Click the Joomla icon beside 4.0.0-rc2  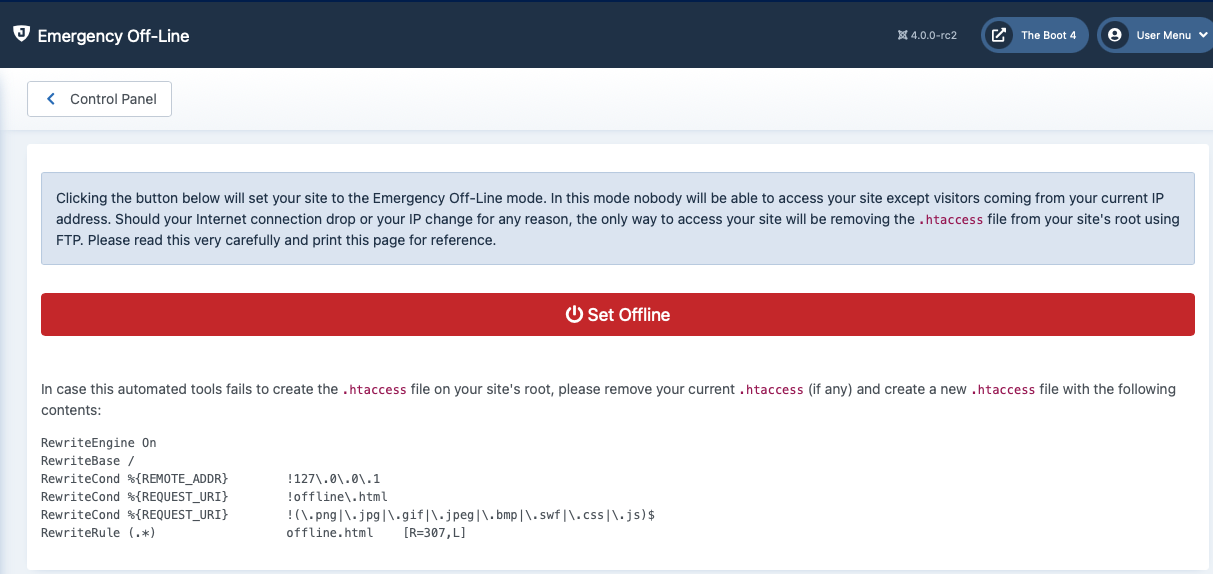902,35
